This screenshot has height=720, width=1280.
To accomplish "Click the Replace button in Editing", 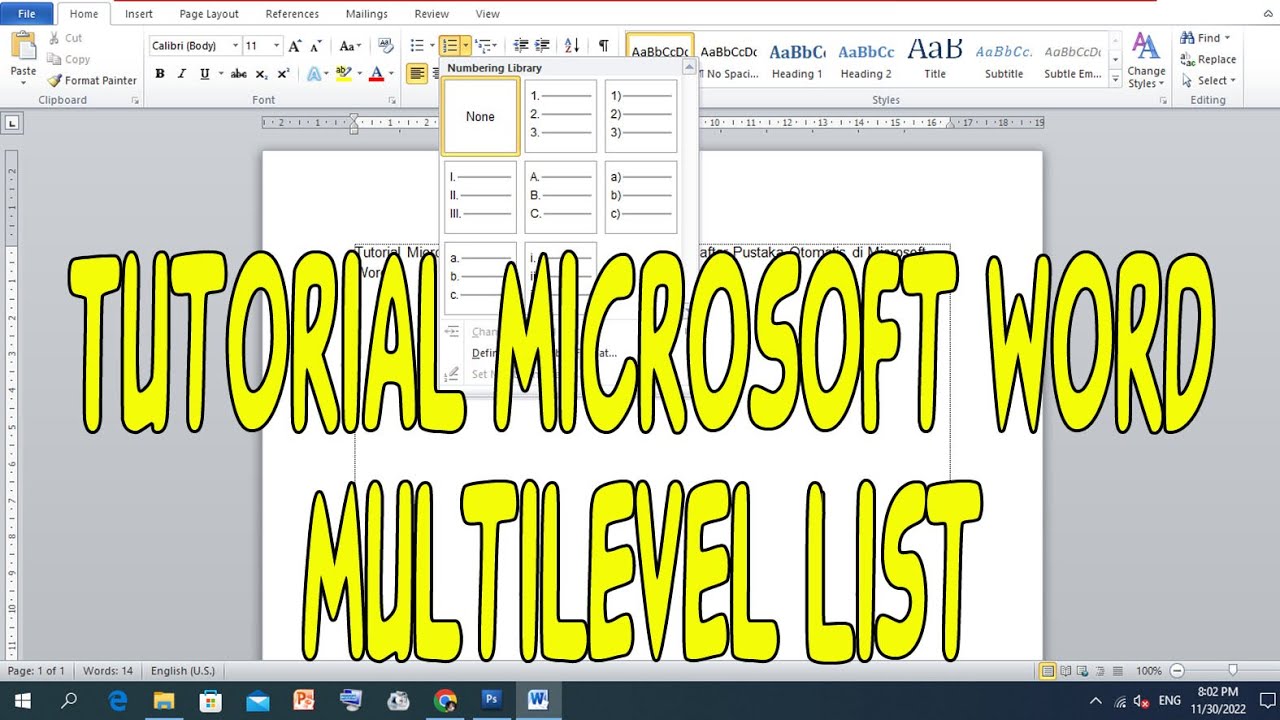I will pos(1208,59).
